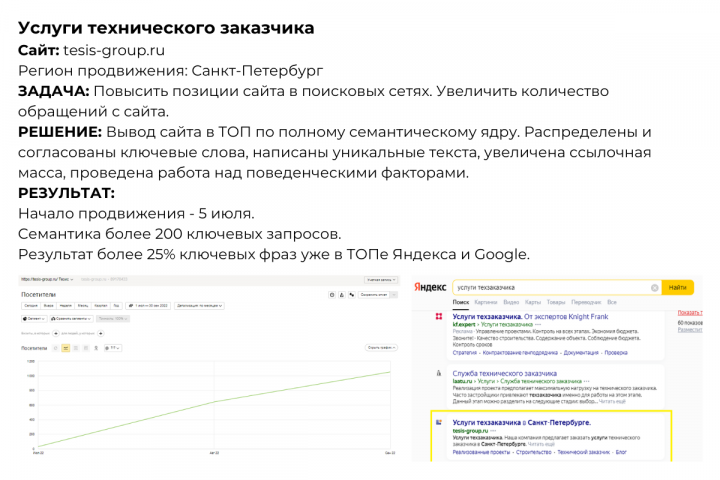Open Услуги техзаказчика в Санкт-Петербурге result
Screen dimensions: 720x480
[x=521, y=423]
